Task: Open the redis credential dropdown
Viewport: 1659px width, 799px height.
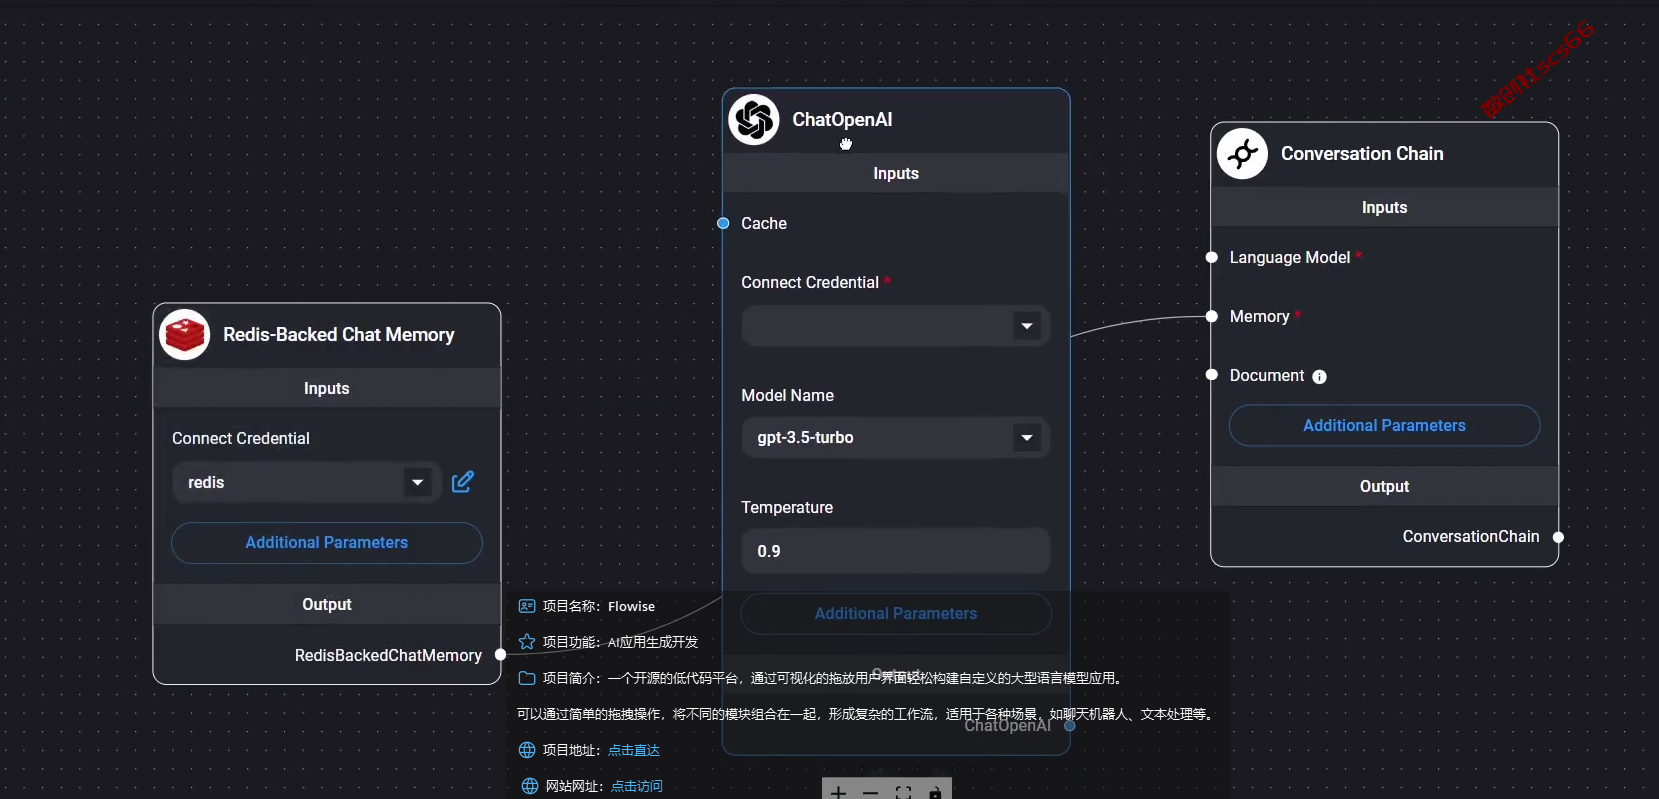Action: coord(306,483)
